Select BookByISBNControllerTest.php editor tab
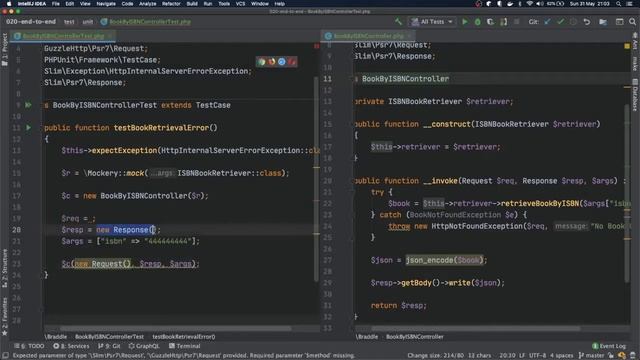The width and height of the screenshot is (640, 360). 63,36
